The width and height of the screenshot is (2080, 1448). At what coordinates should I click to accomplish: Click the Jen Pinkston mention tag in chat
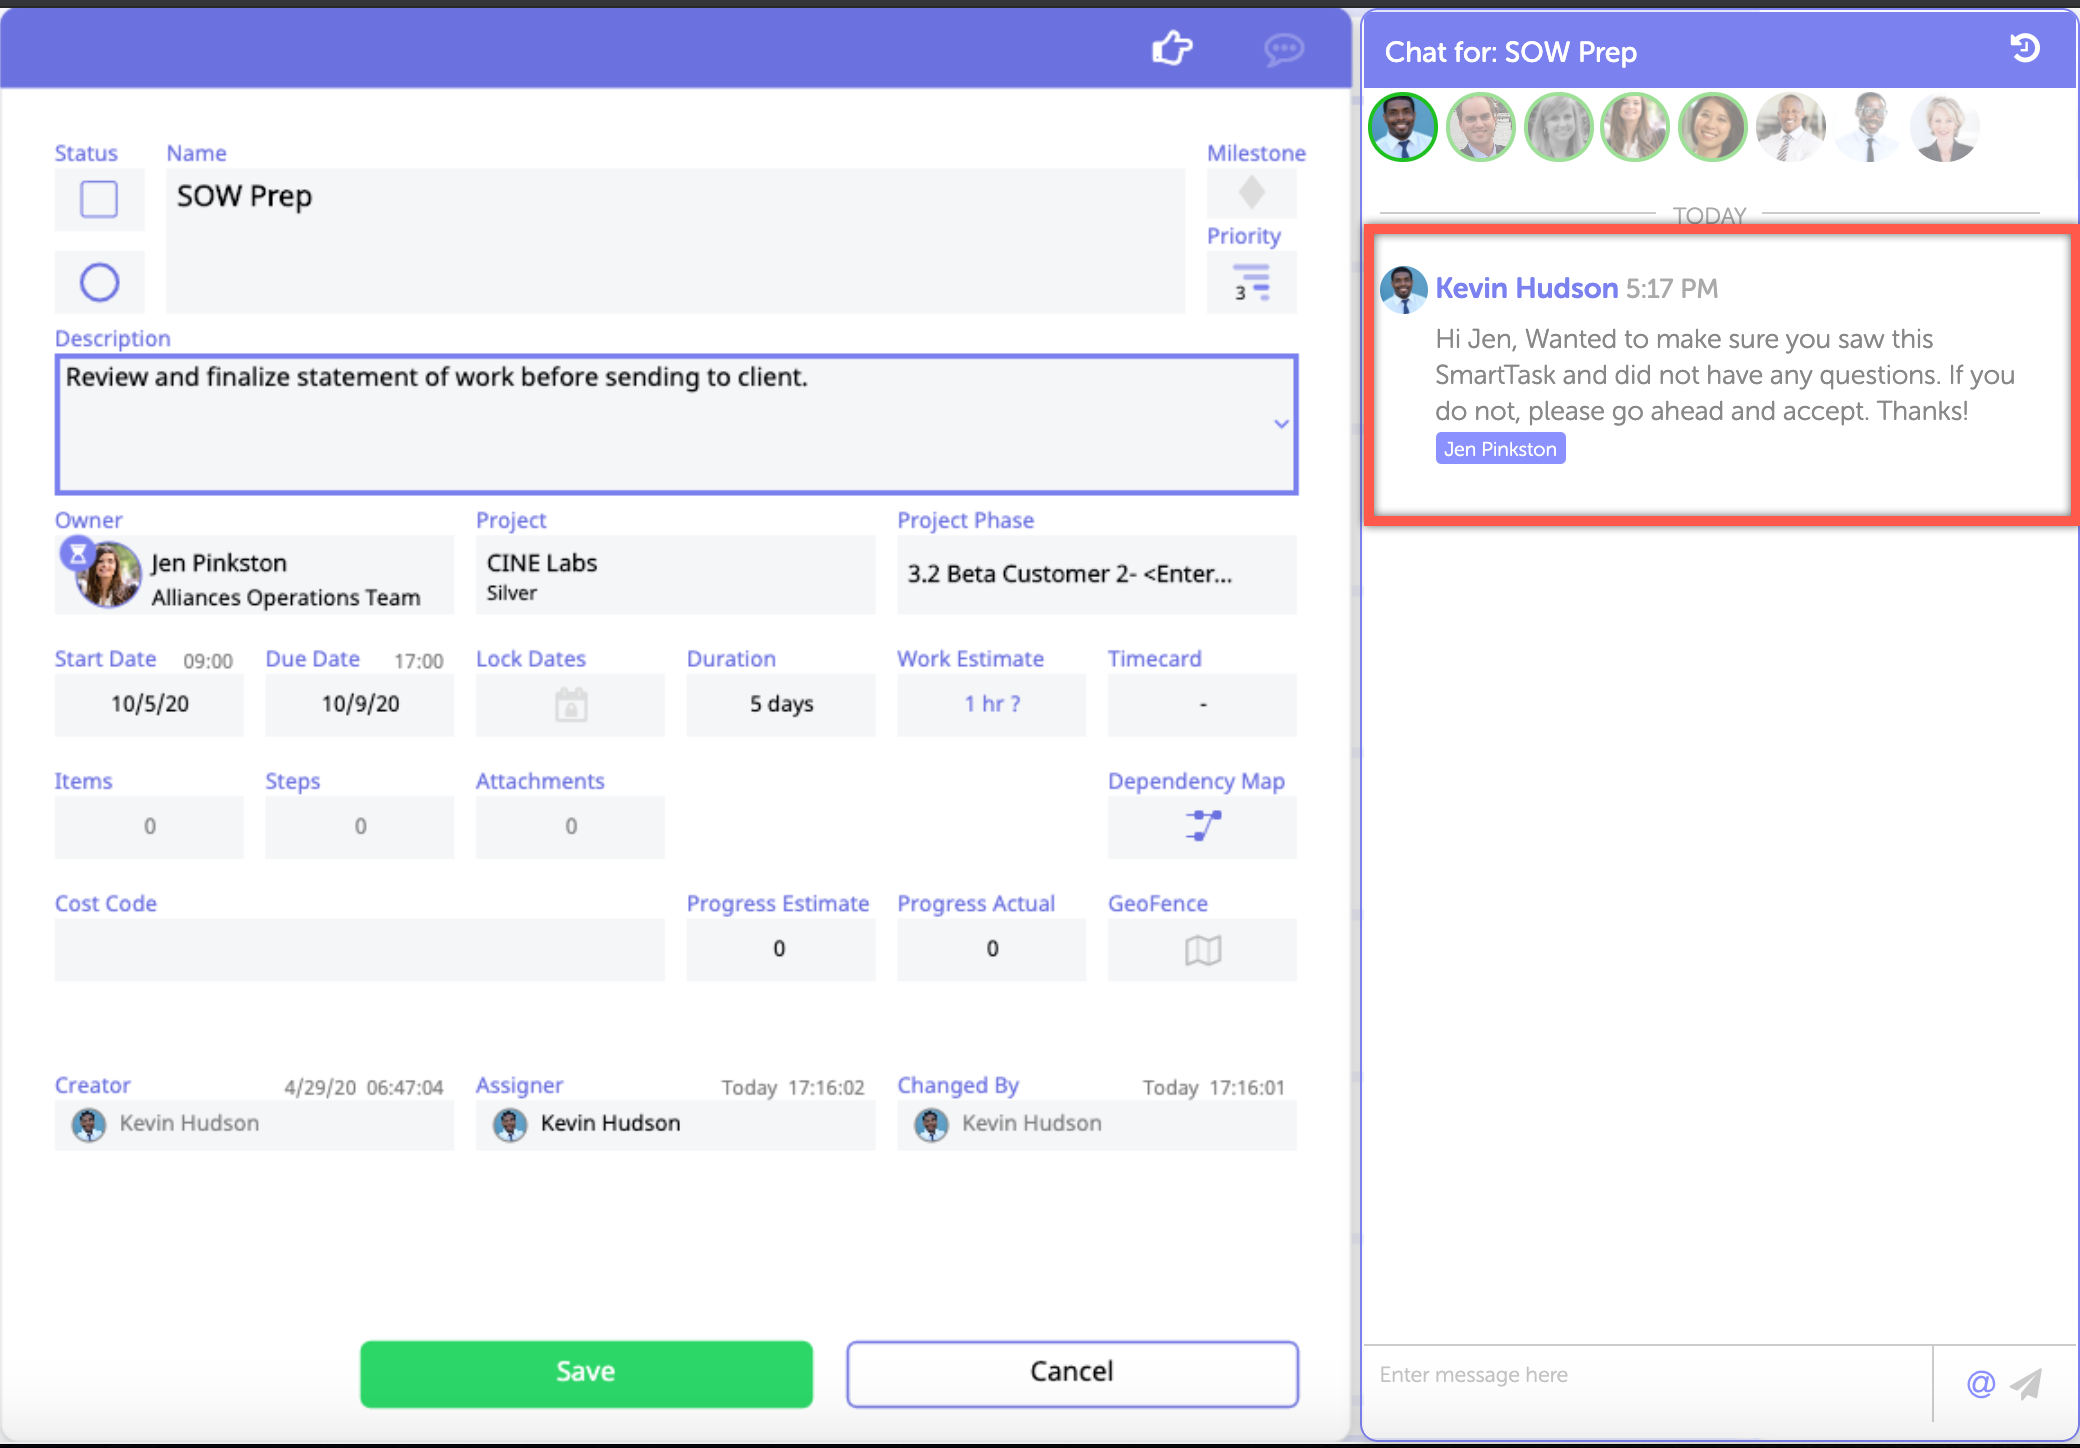pos(1500,449)
